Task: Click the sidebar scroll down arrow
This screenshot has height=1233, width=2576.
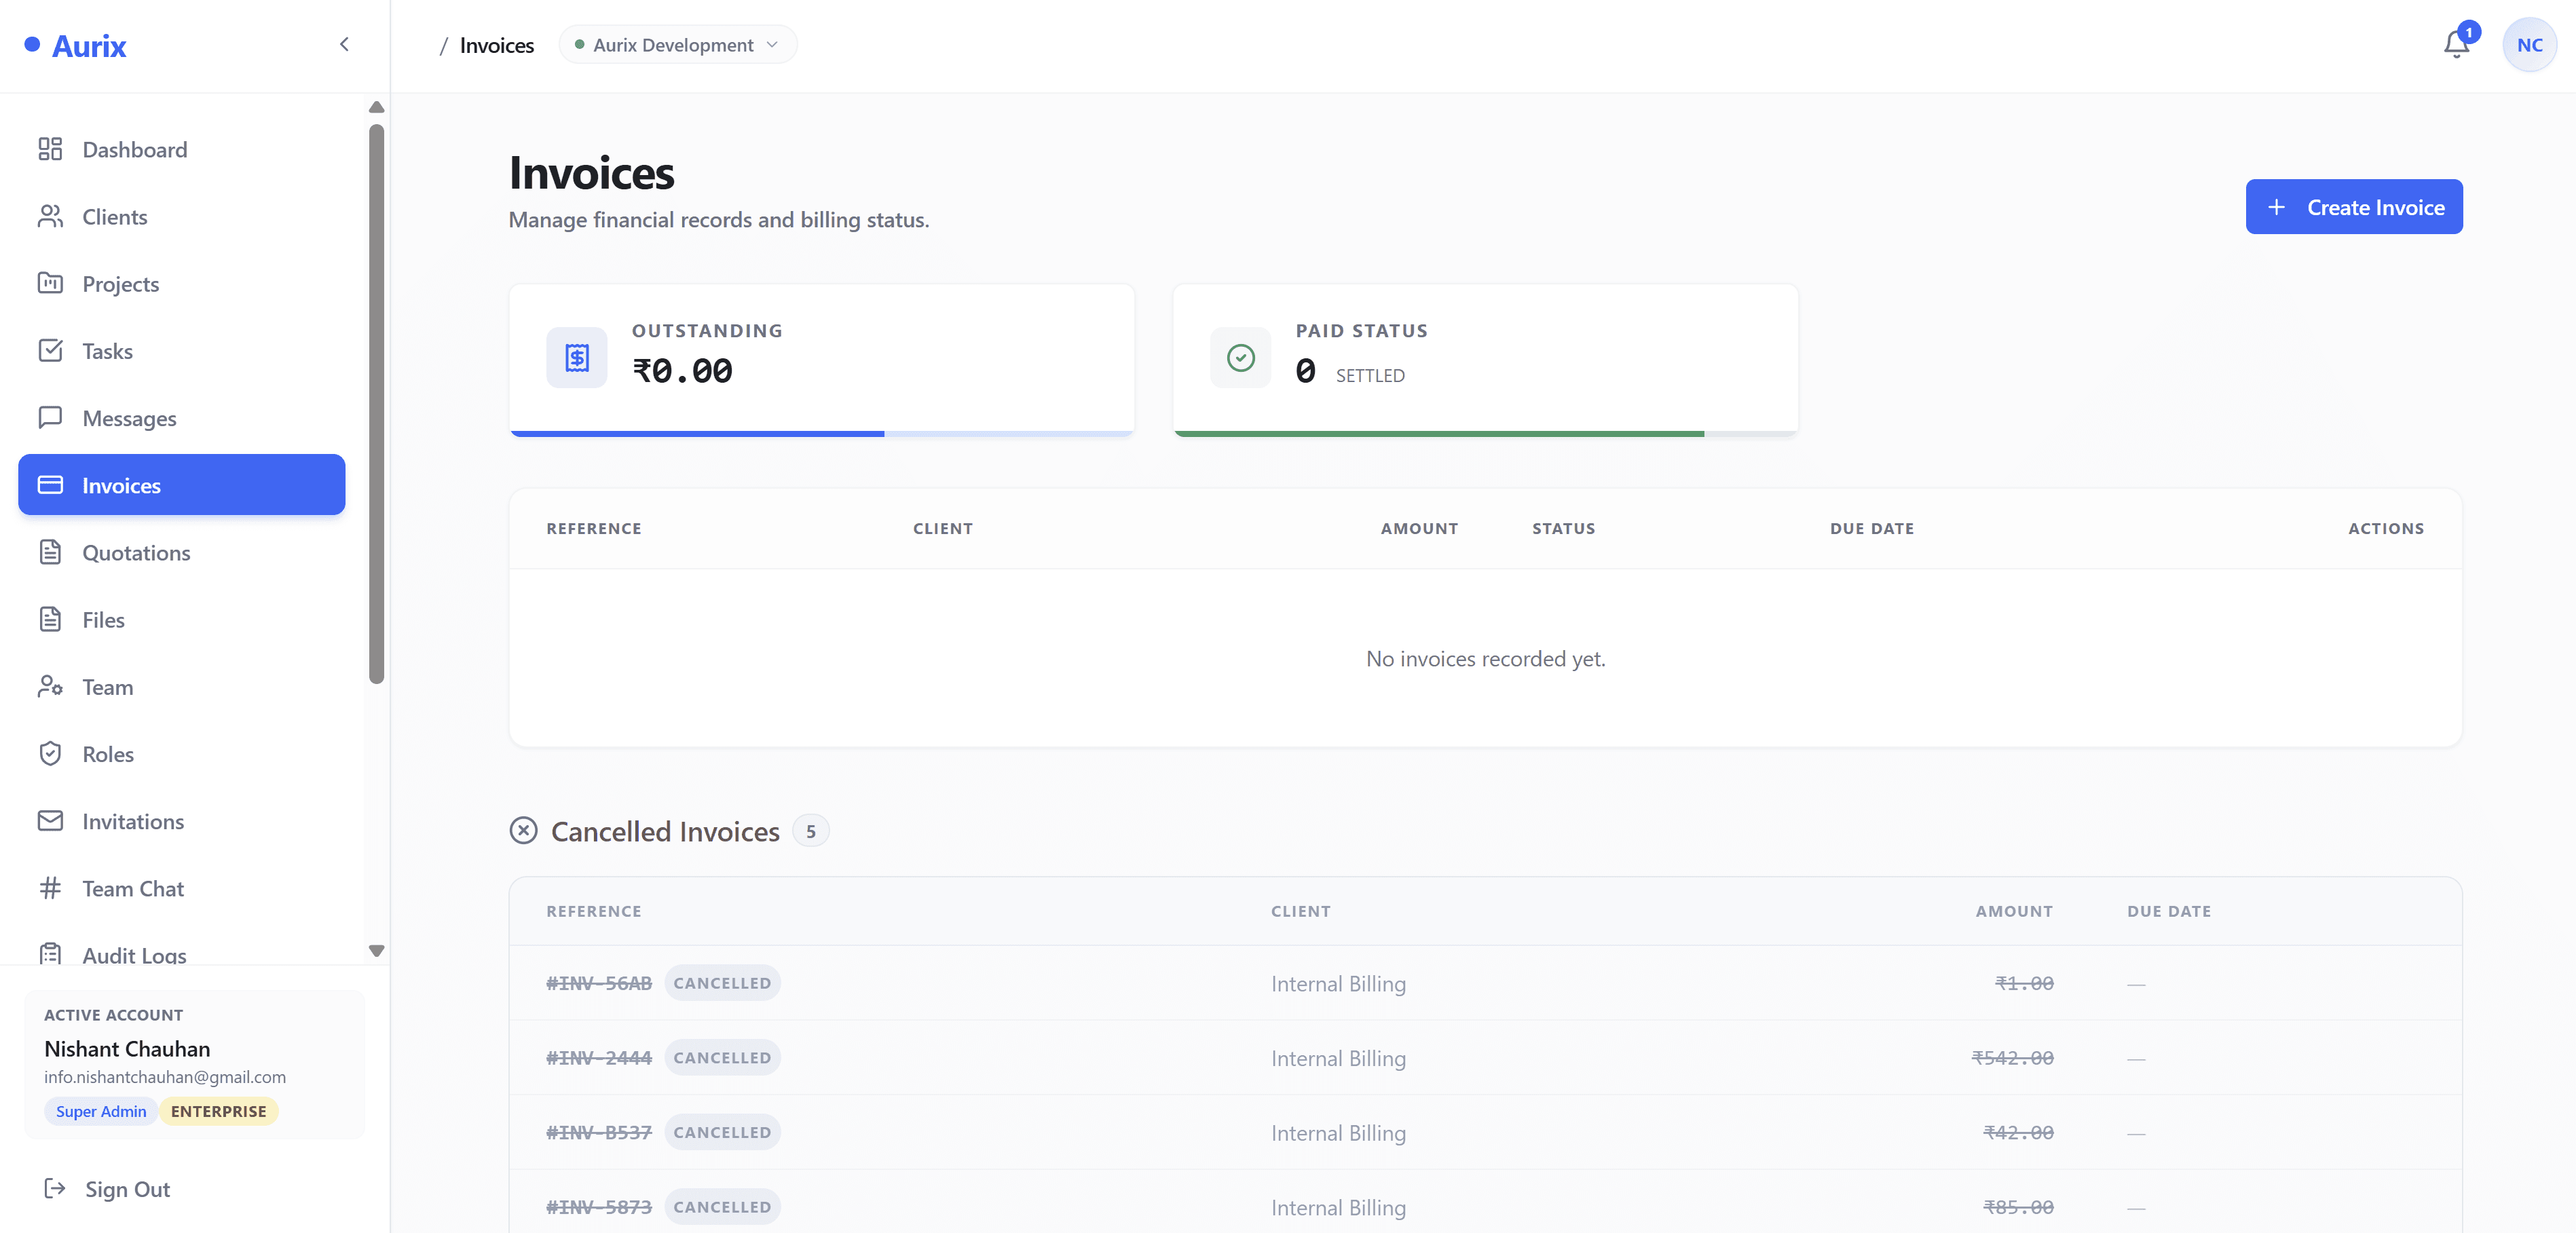Action: point(376,950)
